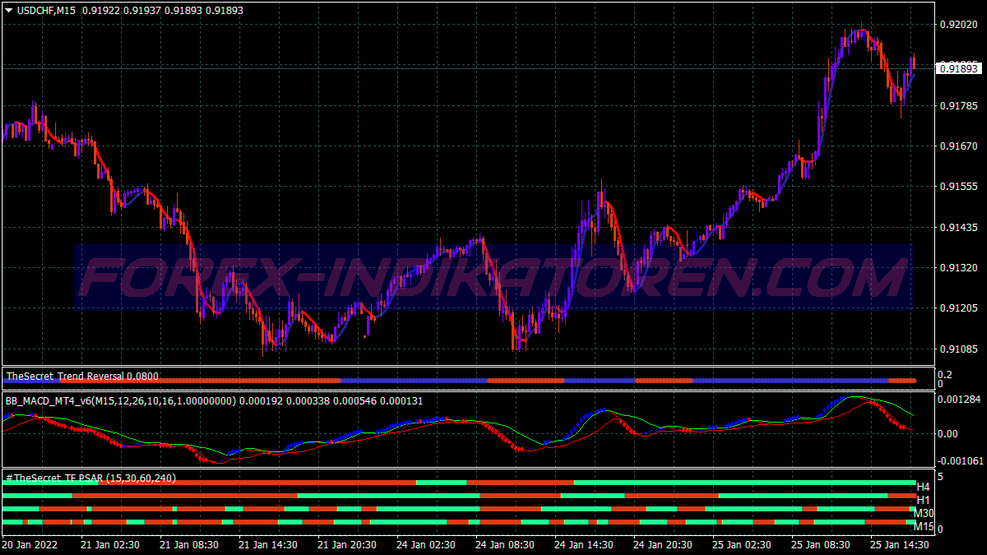Screen dimensions: 987x555
Task: Click the 21 Jan 08:30 time label
Action: (189, 545)
